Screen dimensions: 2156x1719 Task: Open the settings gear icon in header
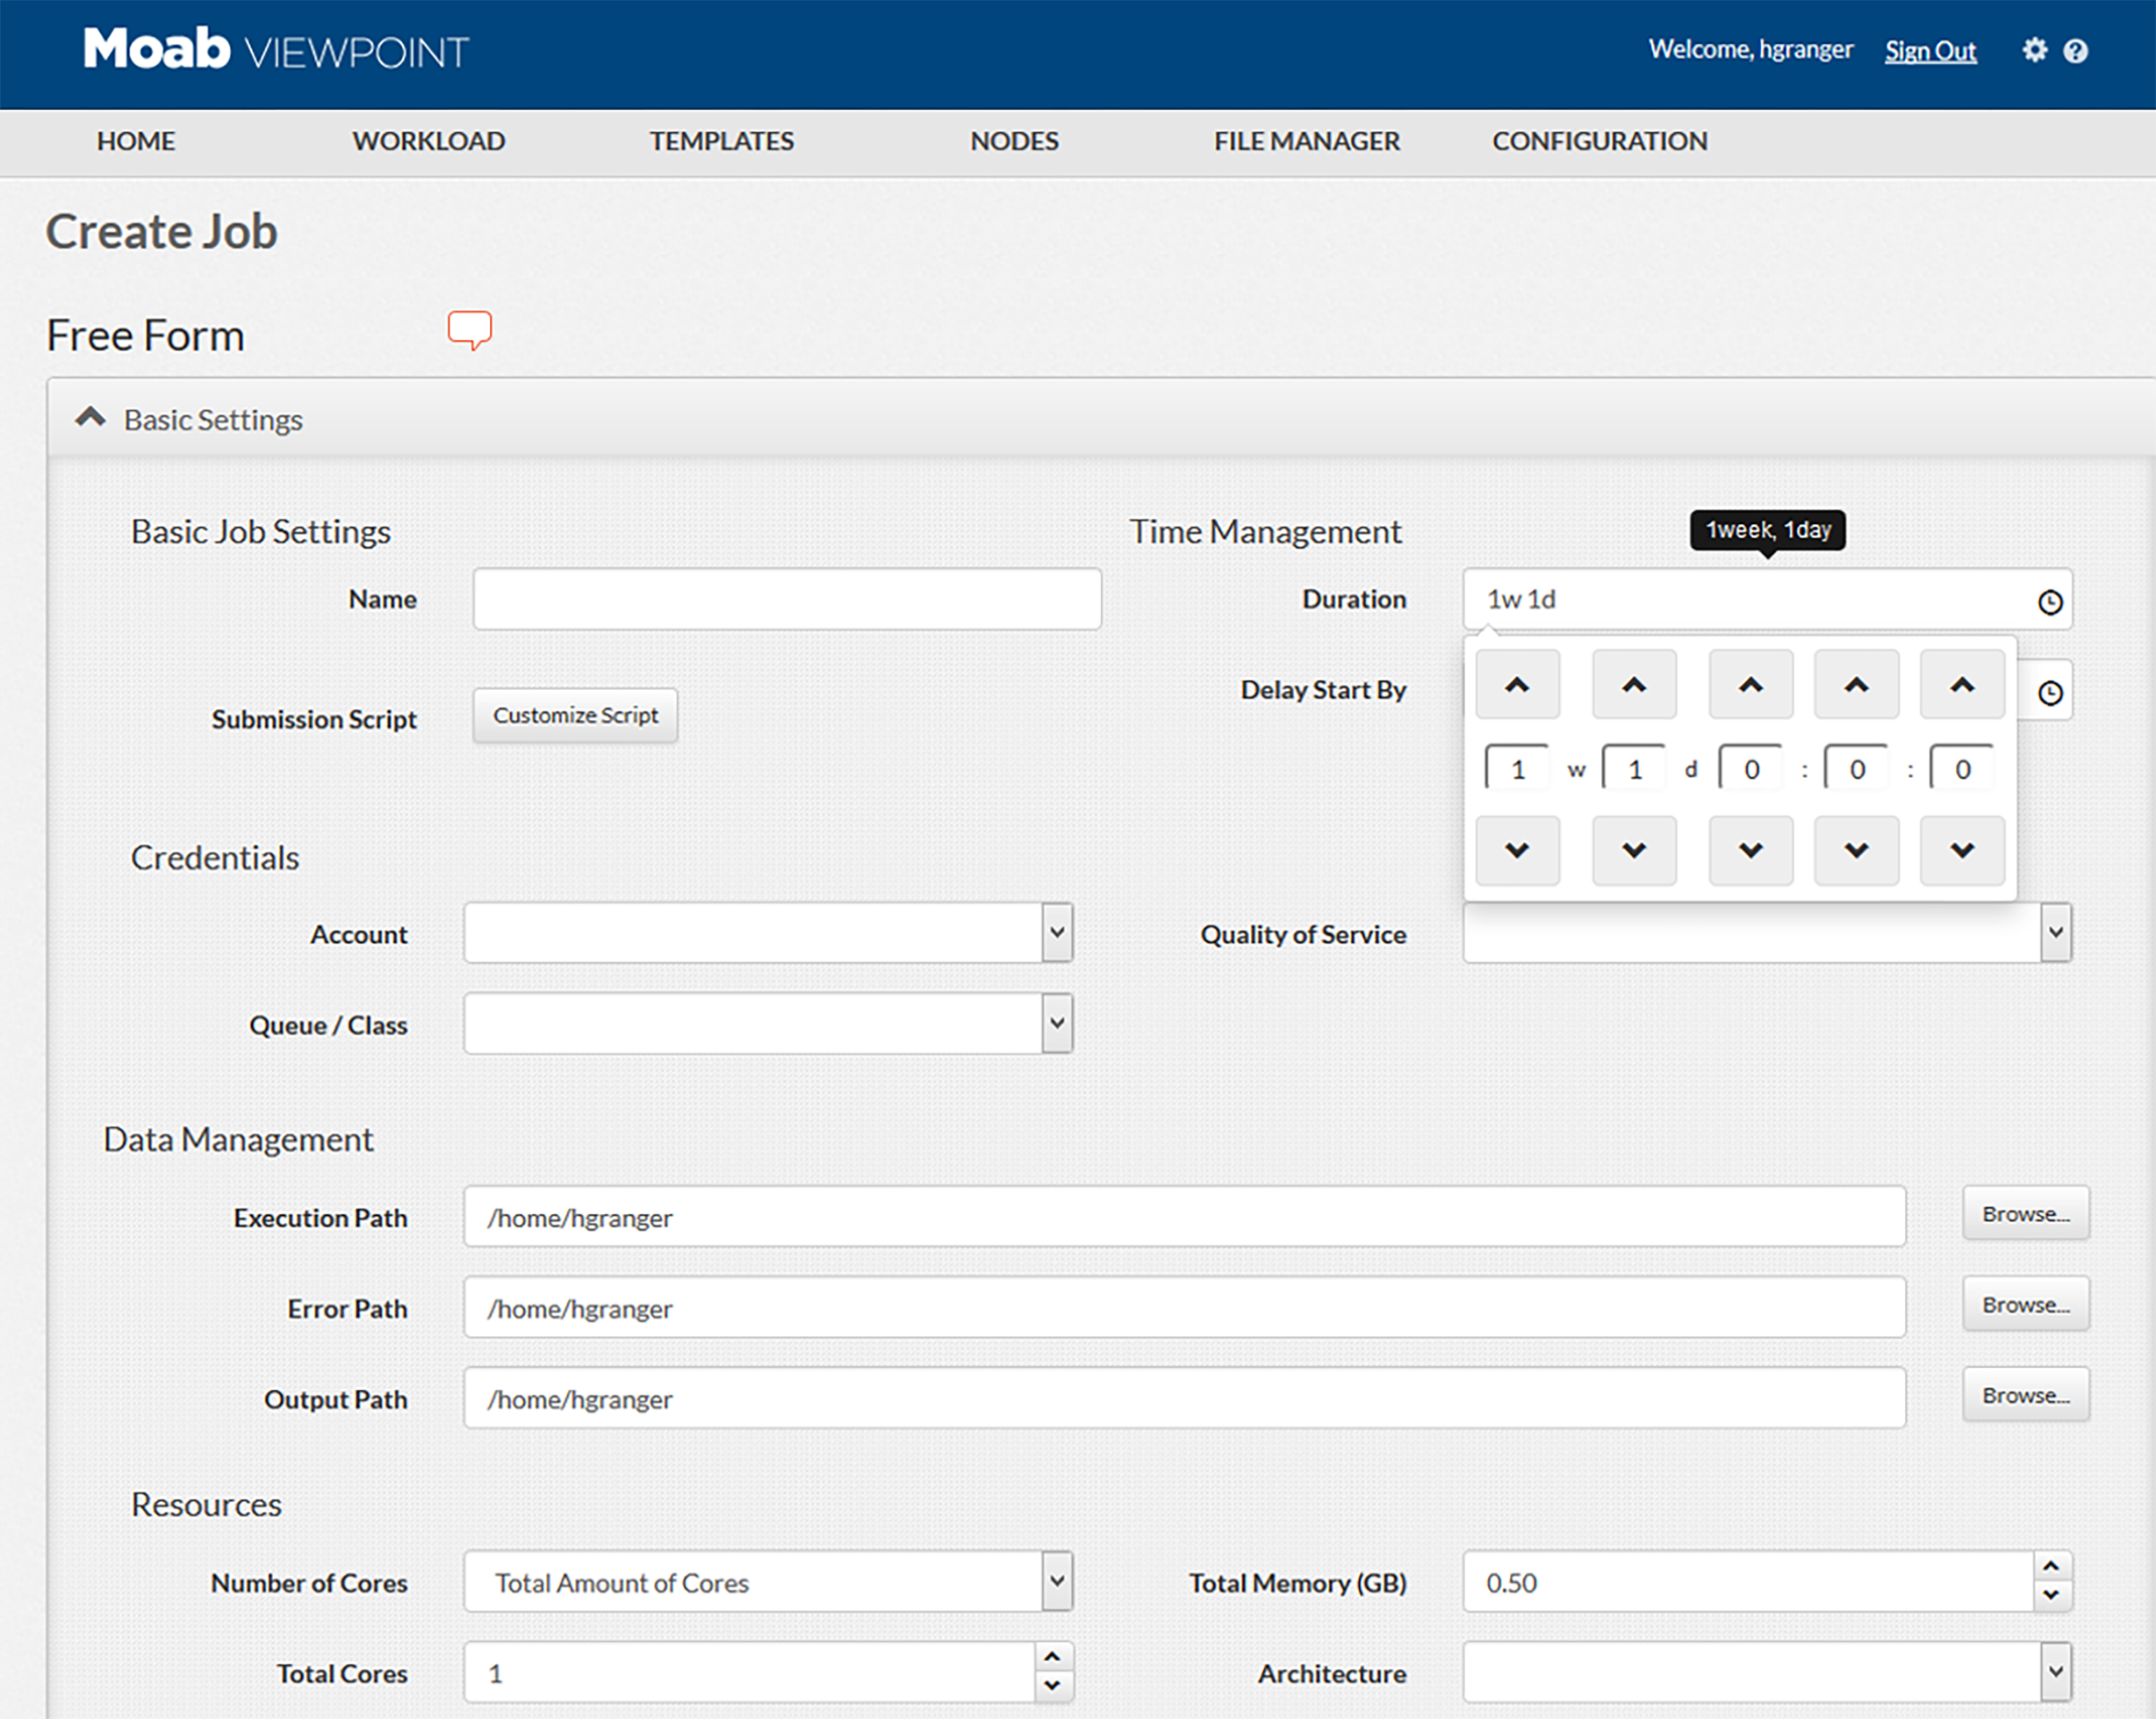tap(2034, 50)
